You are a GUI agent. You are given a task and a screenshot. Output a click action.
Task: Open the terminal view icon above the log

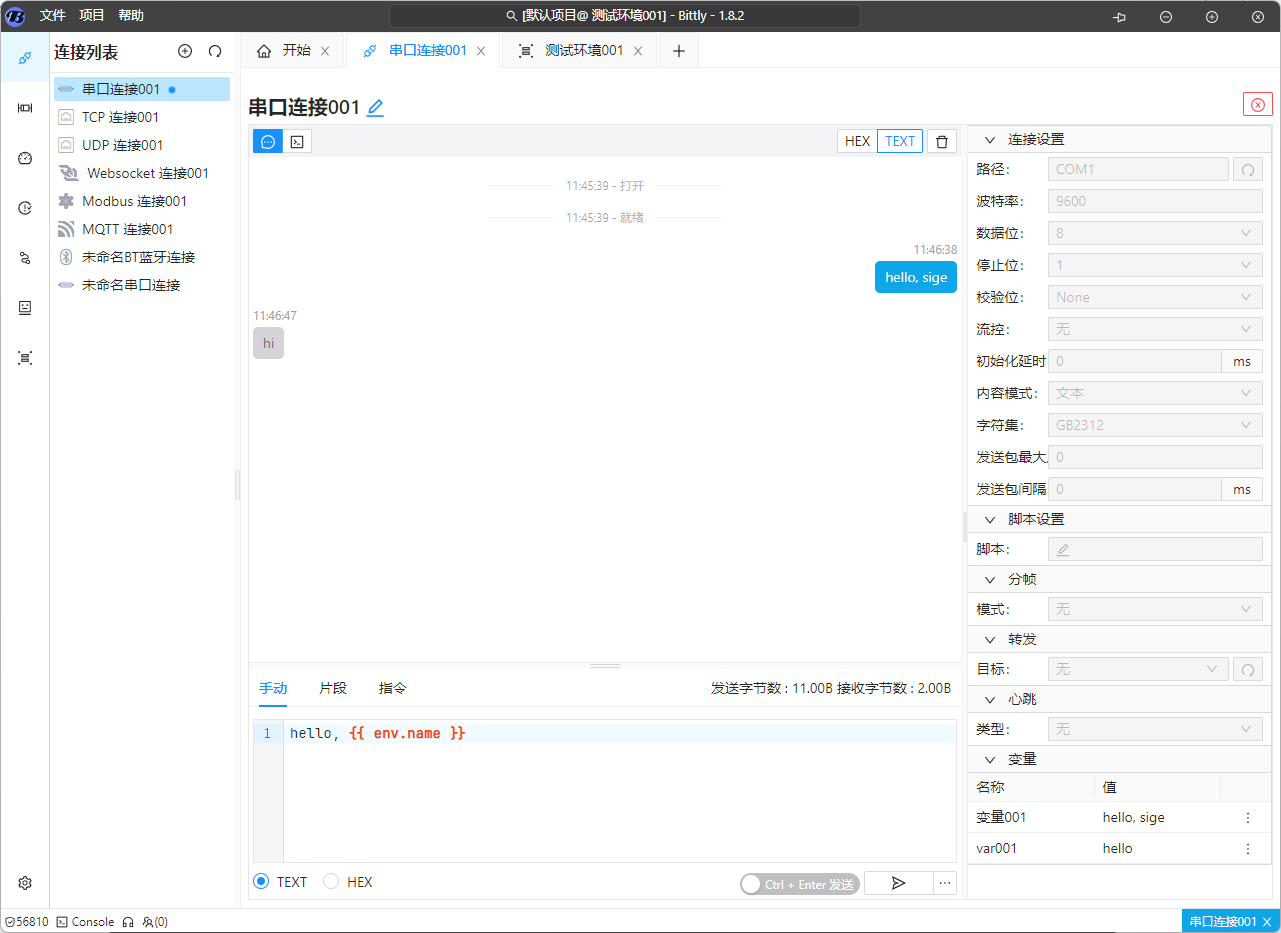tap(296, 141)
